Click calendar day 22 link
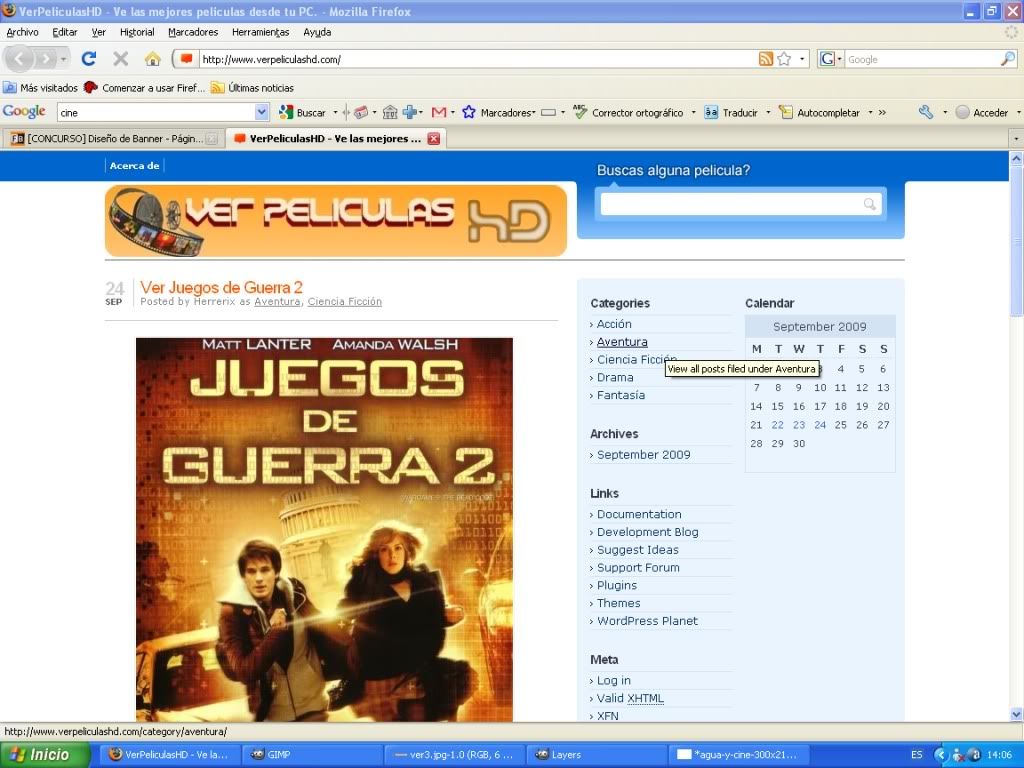This screenshot has height=768, width=1024. [x=777, y=425]
